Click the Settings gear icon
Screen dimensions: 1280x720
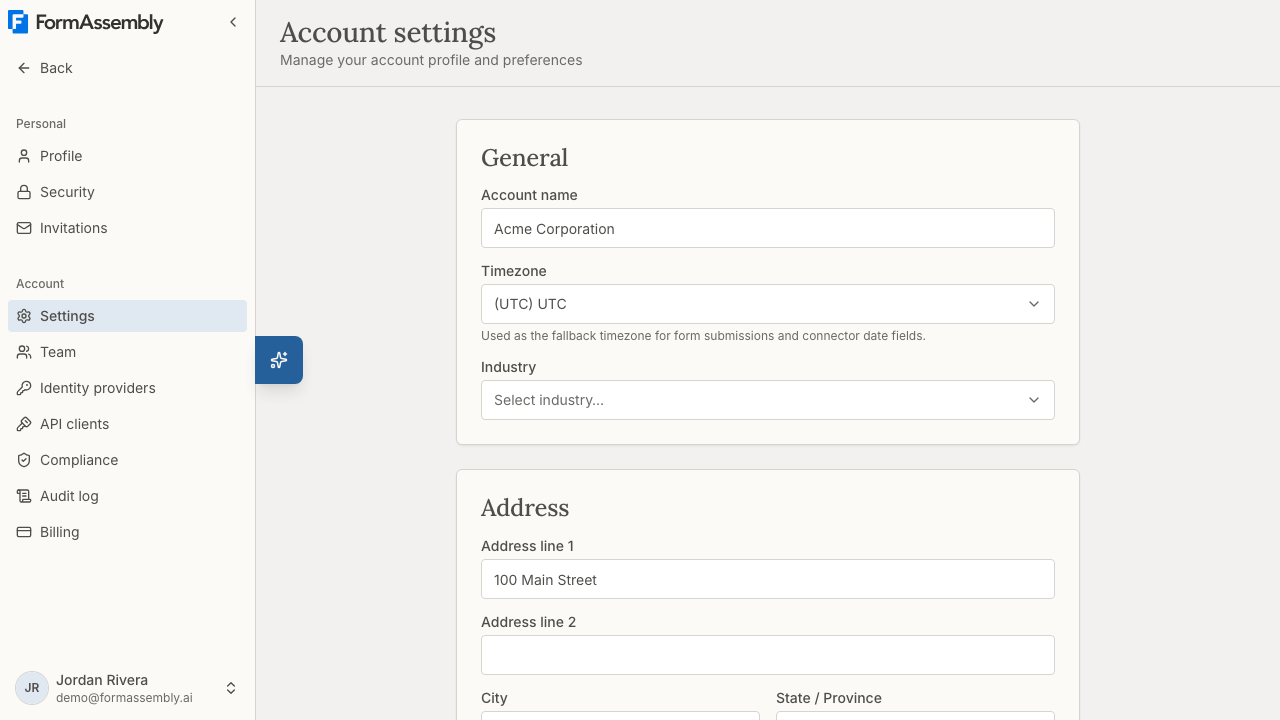click(24, 316)
